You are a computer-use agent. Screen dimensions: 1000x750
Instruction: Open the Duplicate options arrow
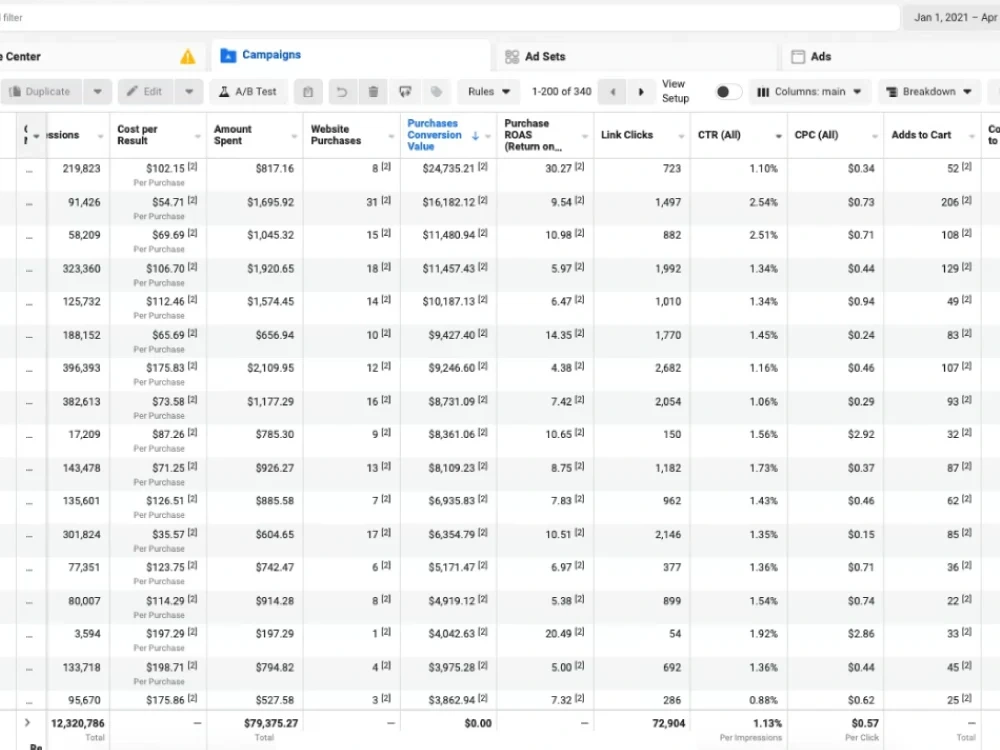point(97,92)
